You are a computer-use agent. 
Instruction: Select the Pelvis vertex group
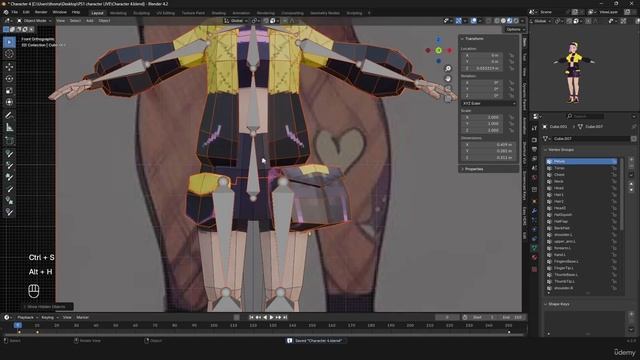(582, 162)
